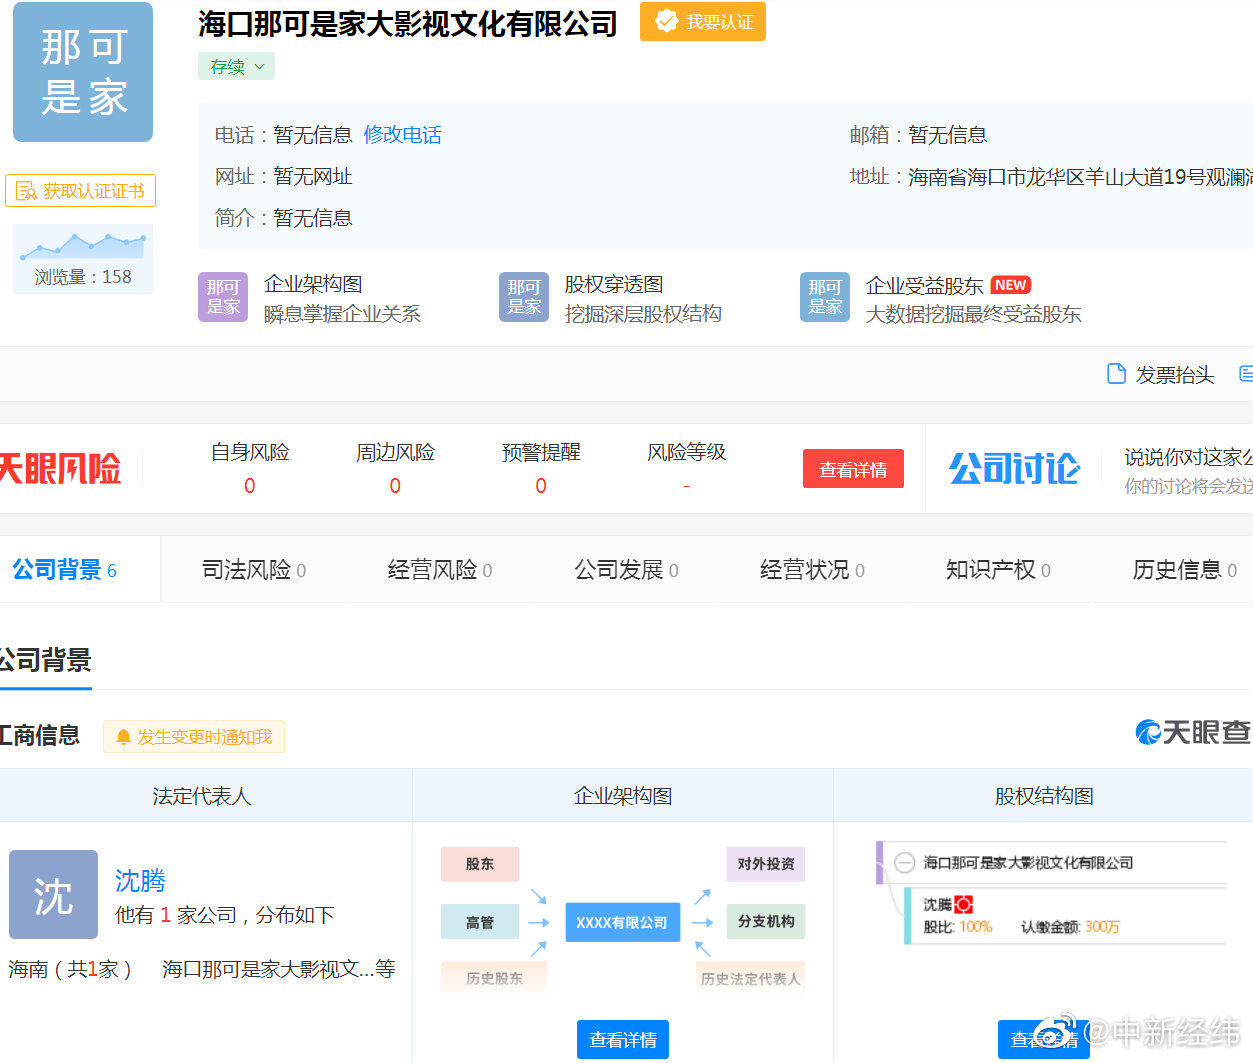Select 自身风险 count

click(250, 485)
